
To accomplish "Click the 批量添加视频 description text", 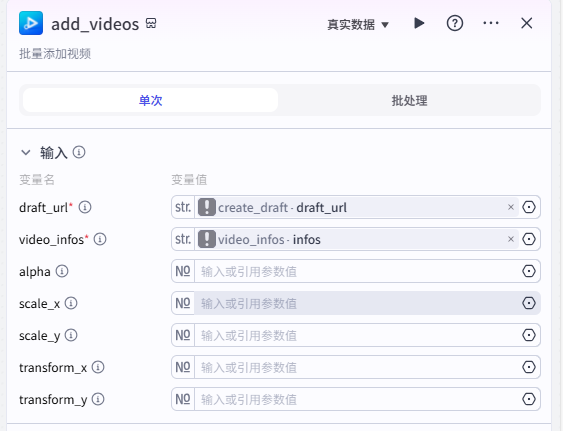I will coord(55,54).
